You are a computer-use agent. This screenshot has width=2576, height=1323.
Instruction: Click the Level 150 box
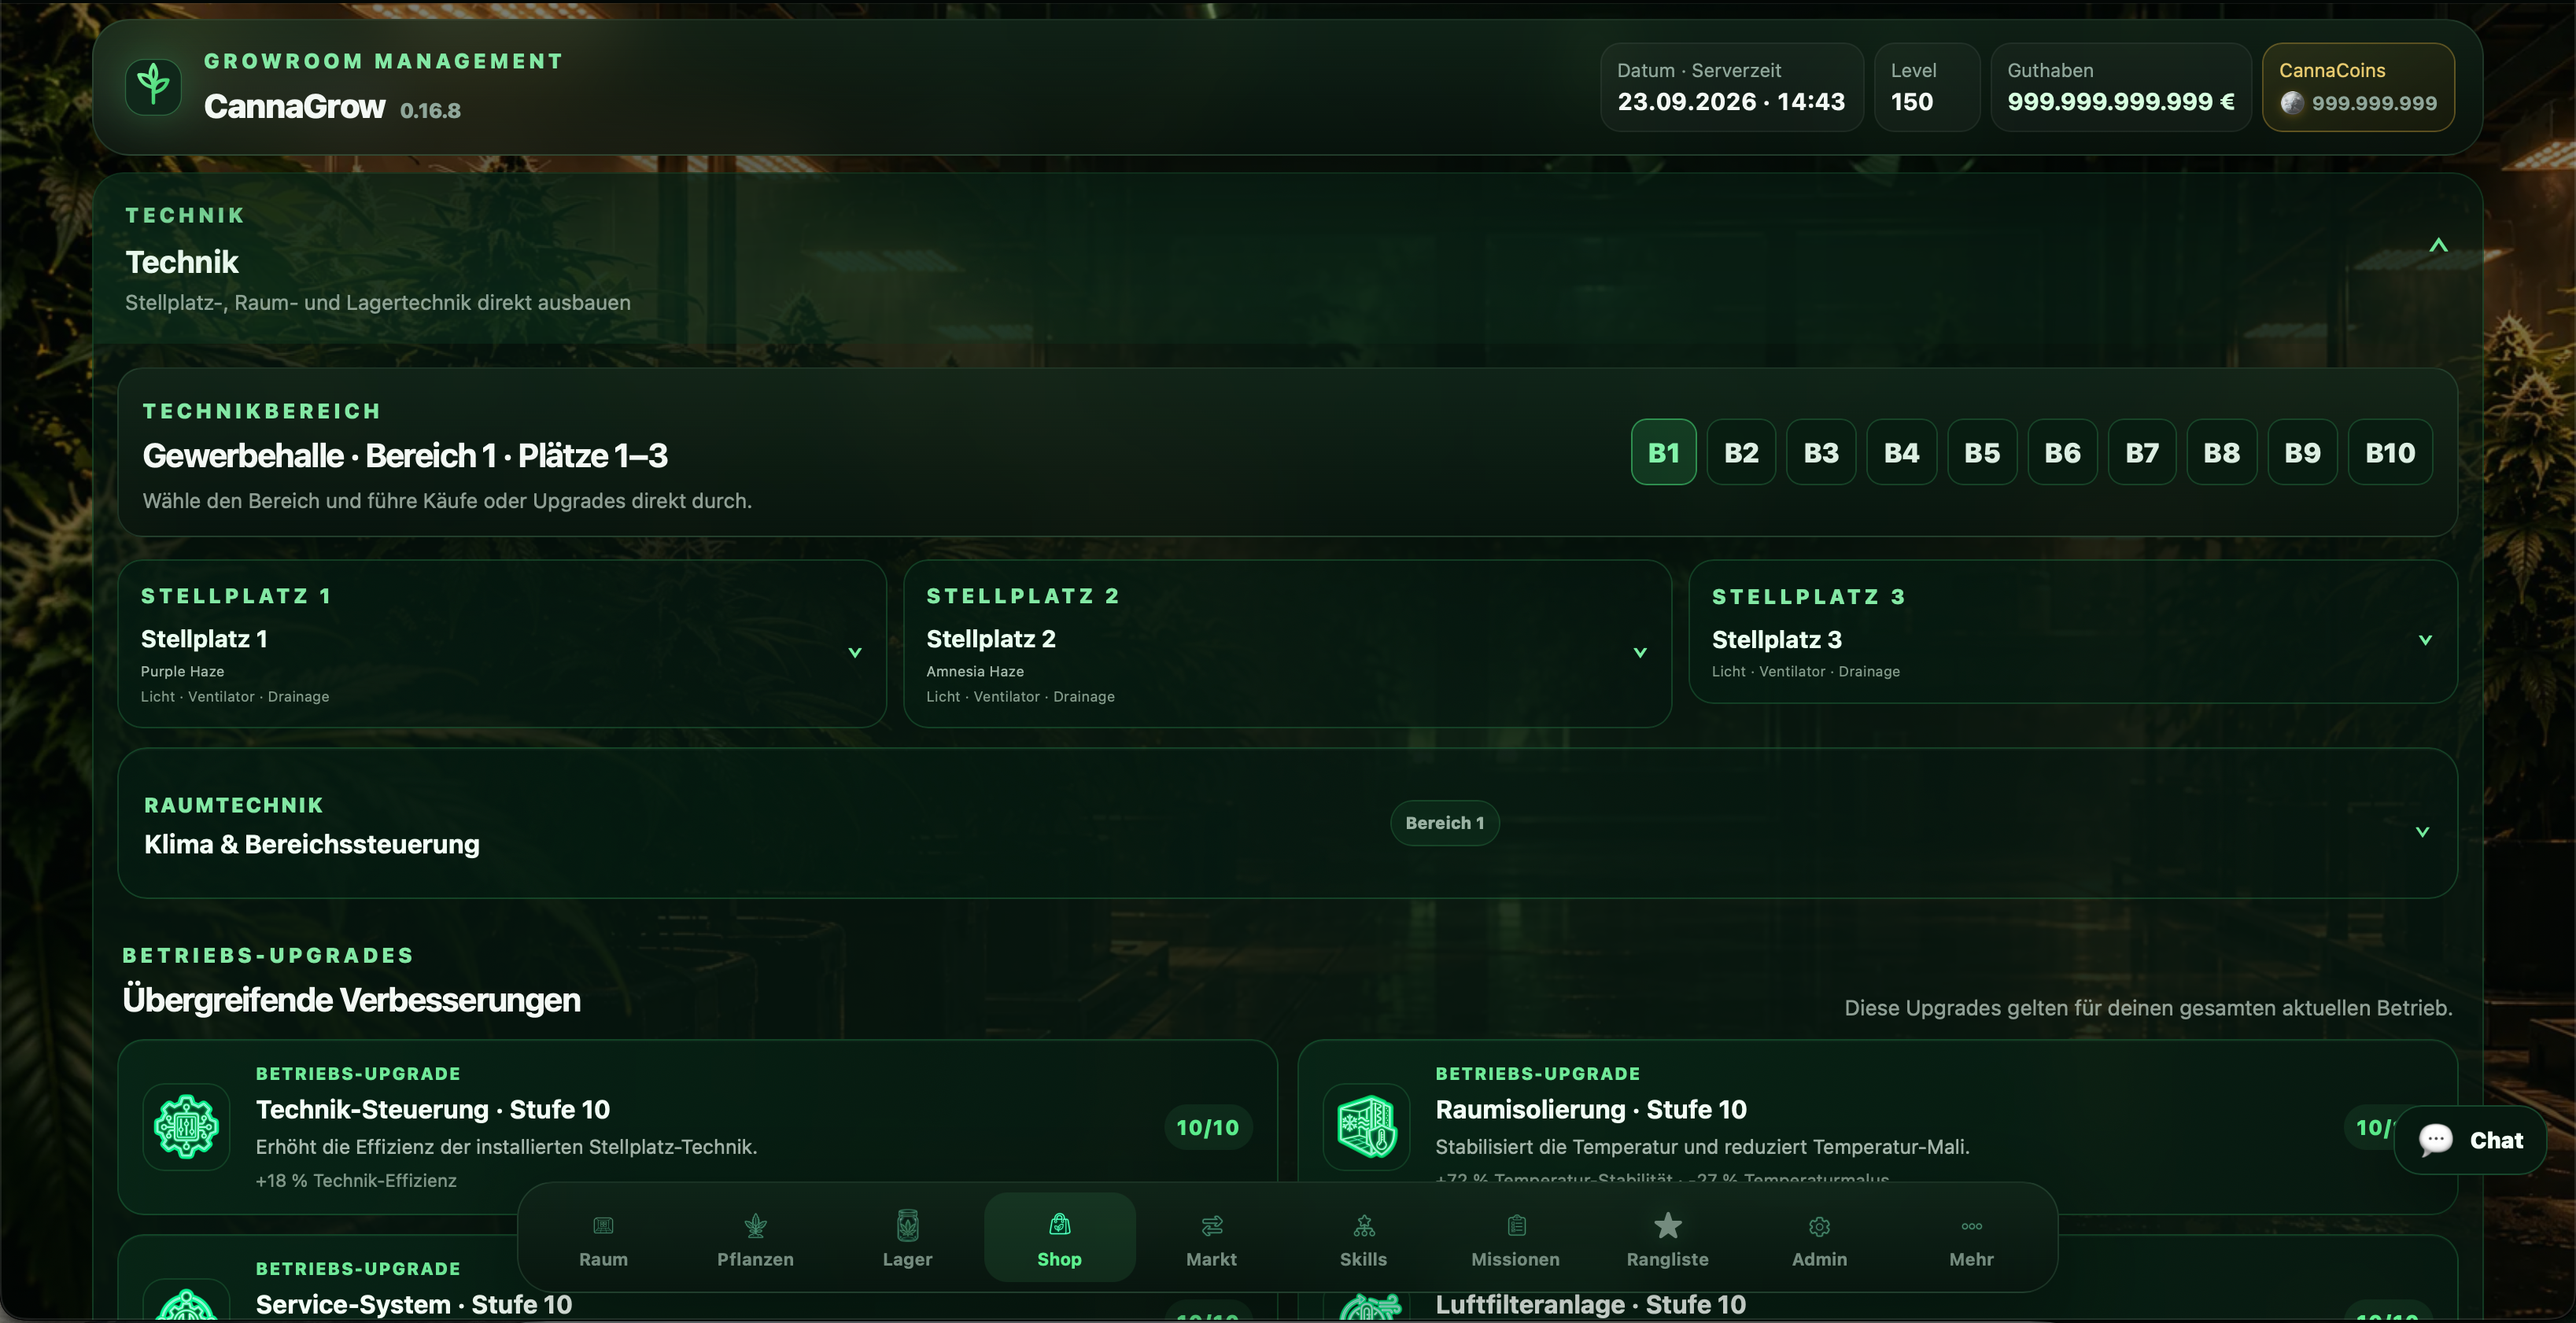pos(1926,87)
